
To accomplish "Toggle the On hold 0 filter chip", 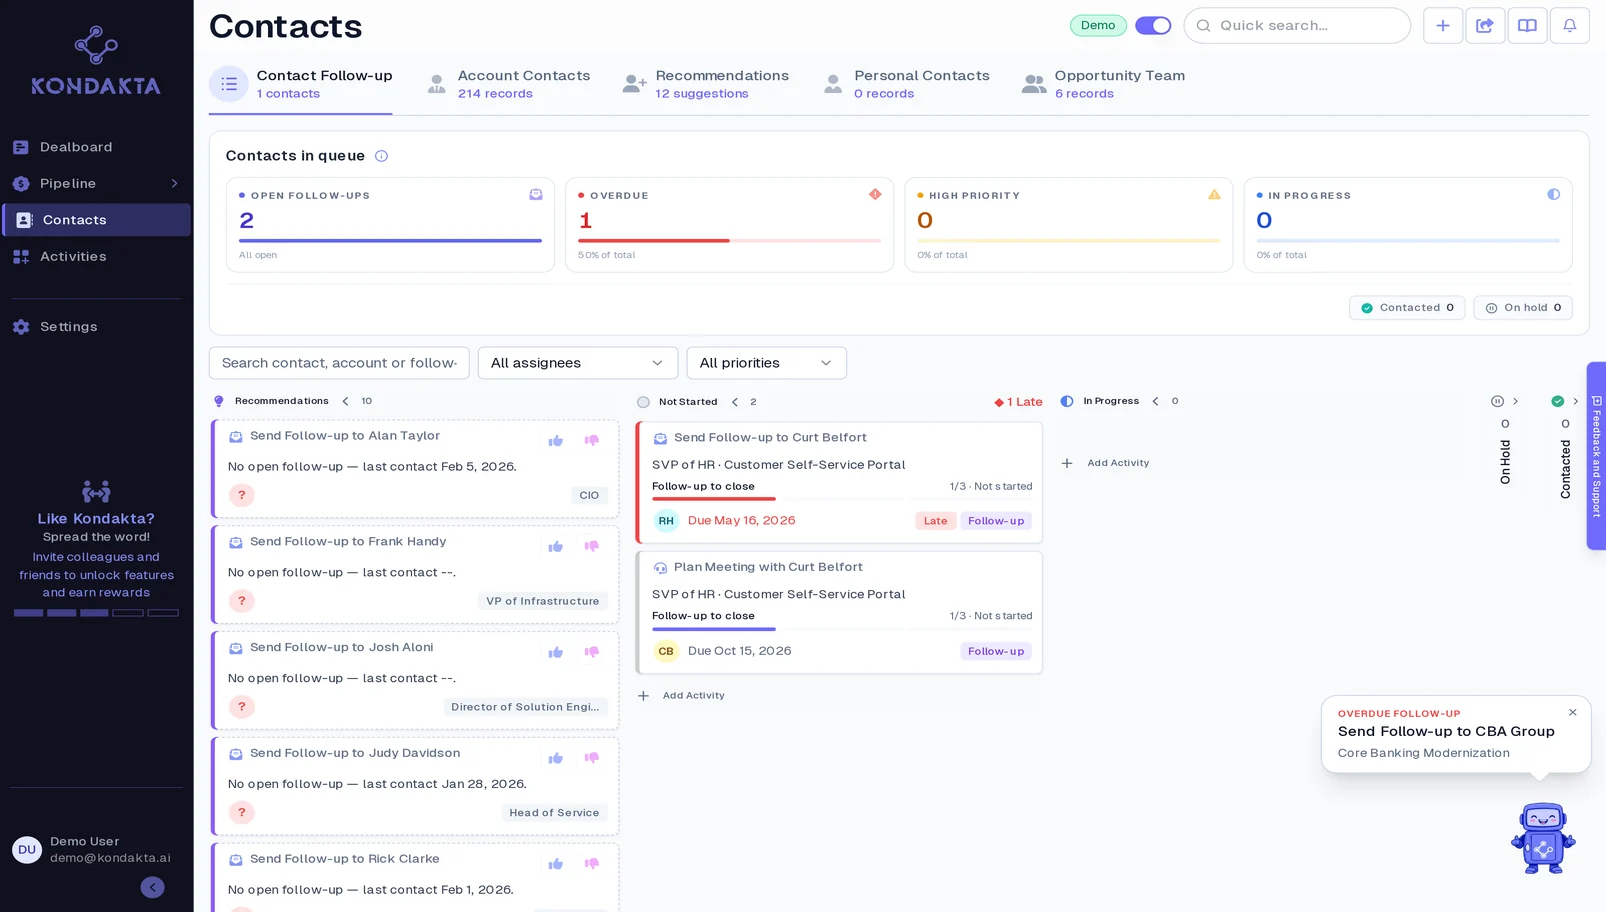I will 1523,308.
